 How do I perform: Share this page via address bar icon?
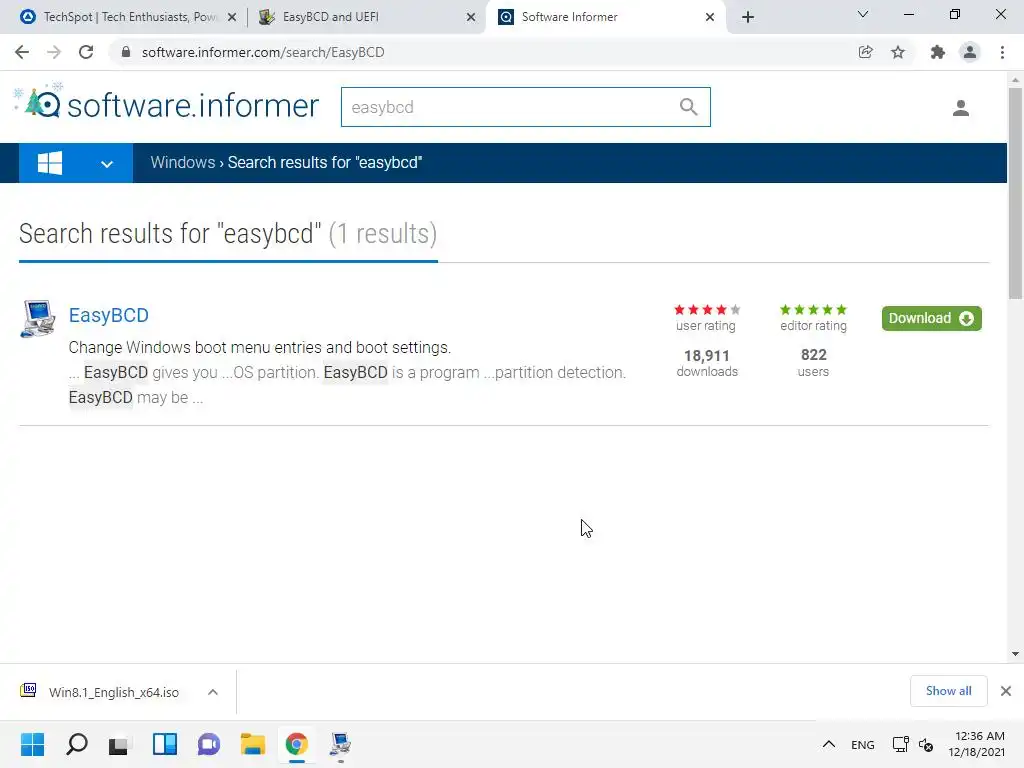click(x=865, y=52)
